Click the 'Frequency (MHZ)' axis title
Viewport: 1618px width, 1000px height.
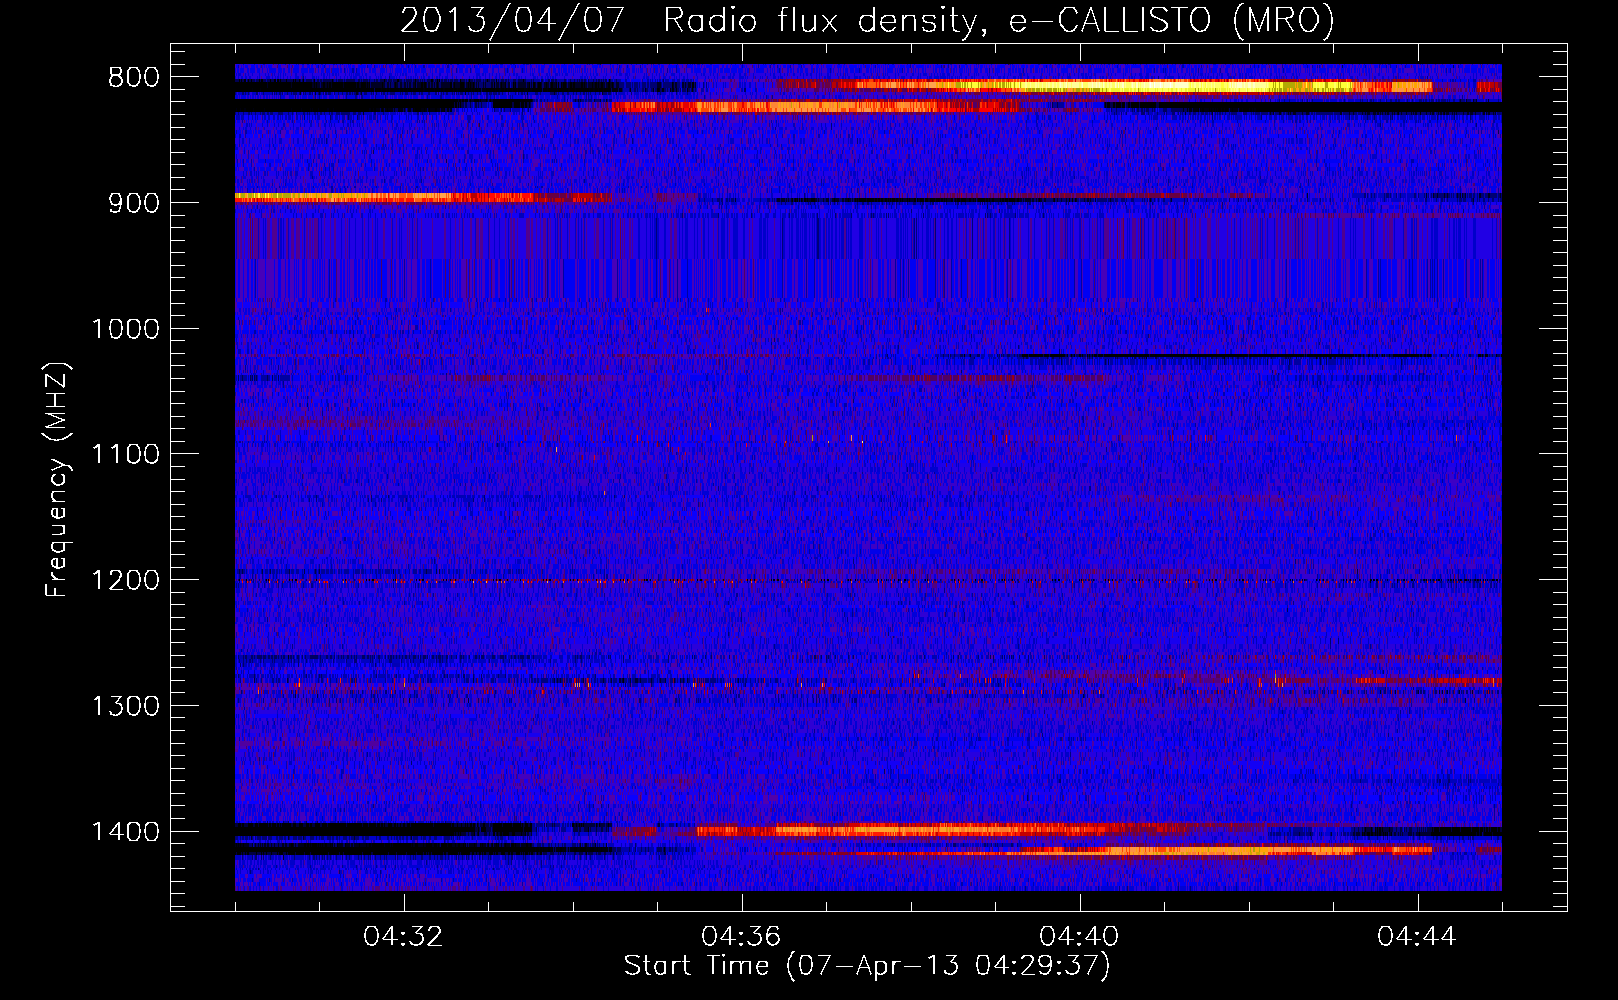58,480
